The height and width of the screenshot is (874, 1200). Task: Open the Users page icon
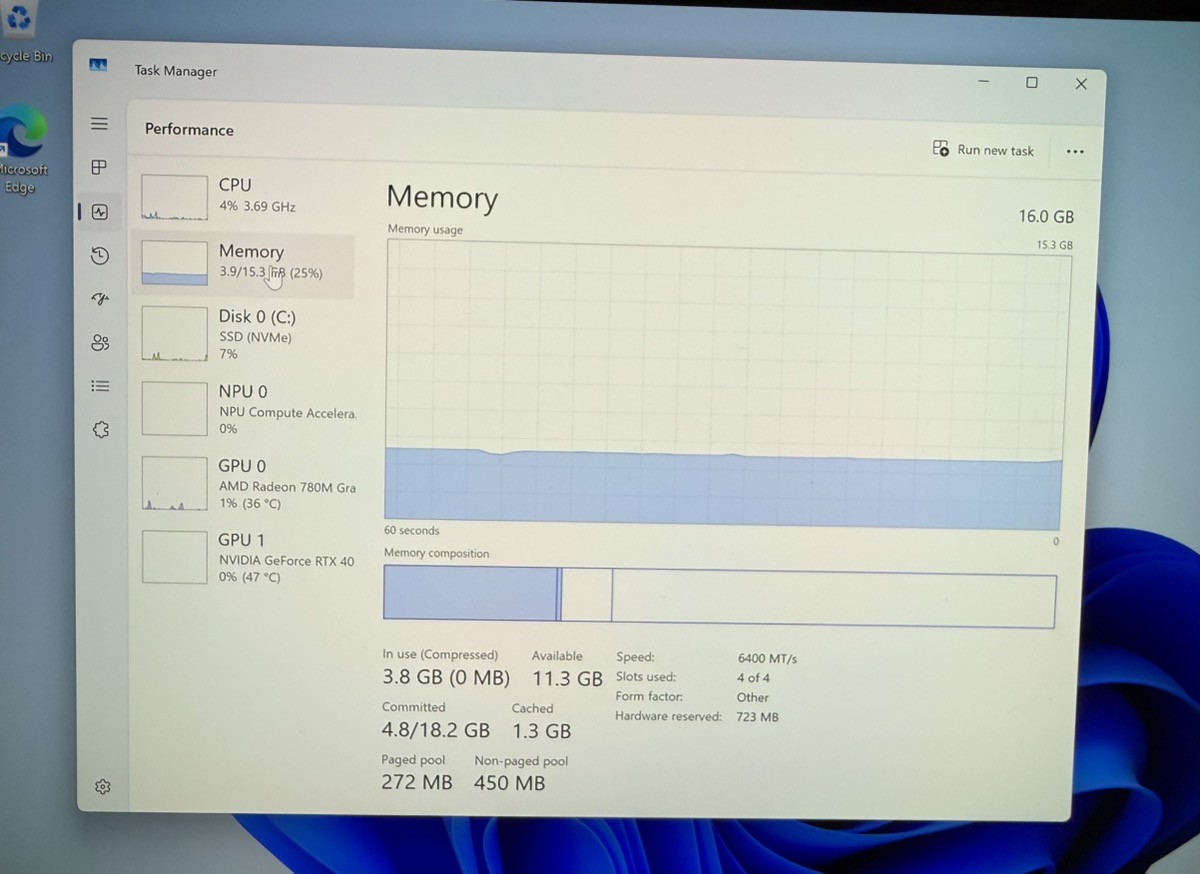[x=100, y=343]
